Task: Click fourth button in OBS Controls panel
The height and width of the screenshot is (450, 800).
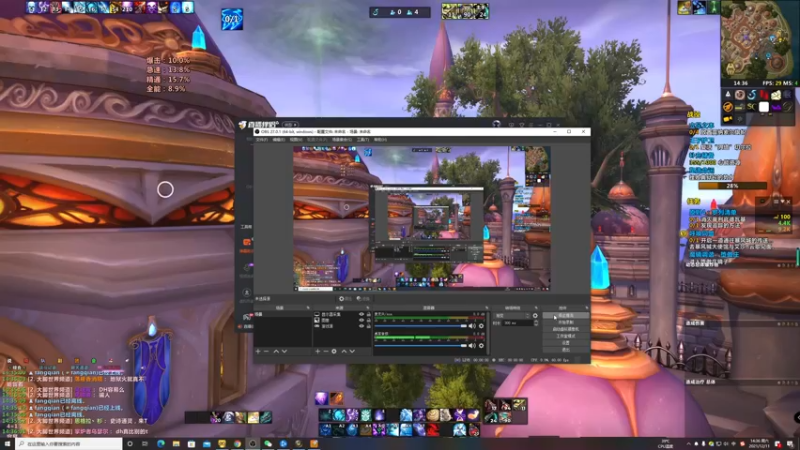Action: click(566, 336)
